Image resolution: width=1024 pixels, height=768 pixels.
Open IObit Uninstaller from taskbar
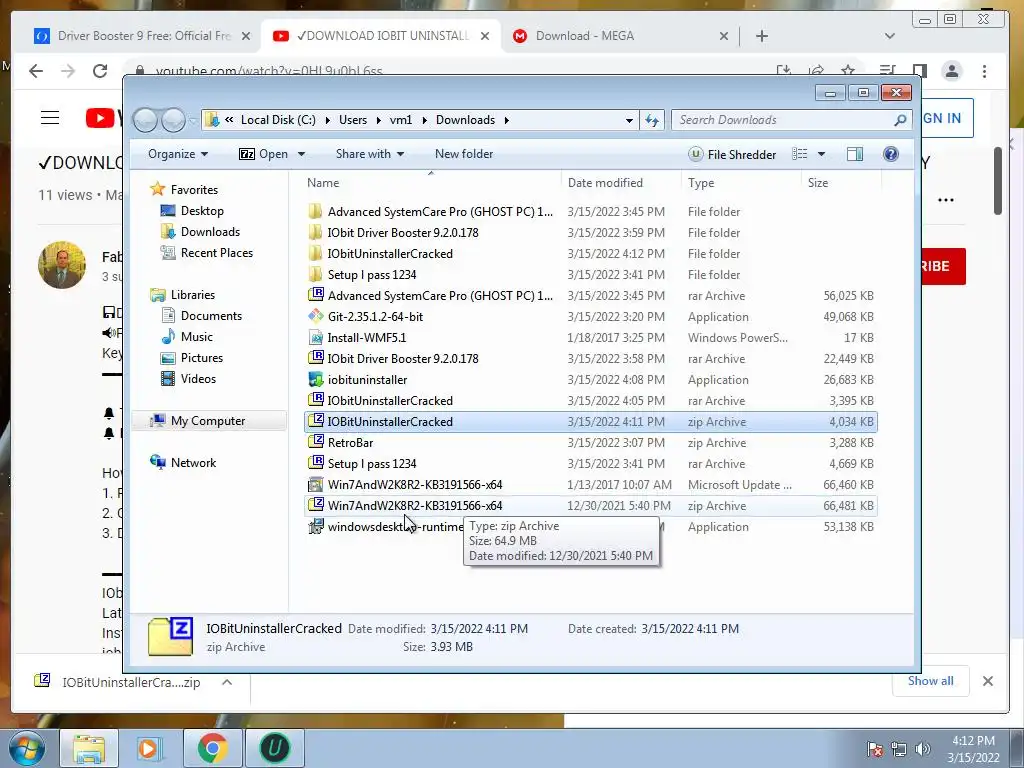click(275, 748)
